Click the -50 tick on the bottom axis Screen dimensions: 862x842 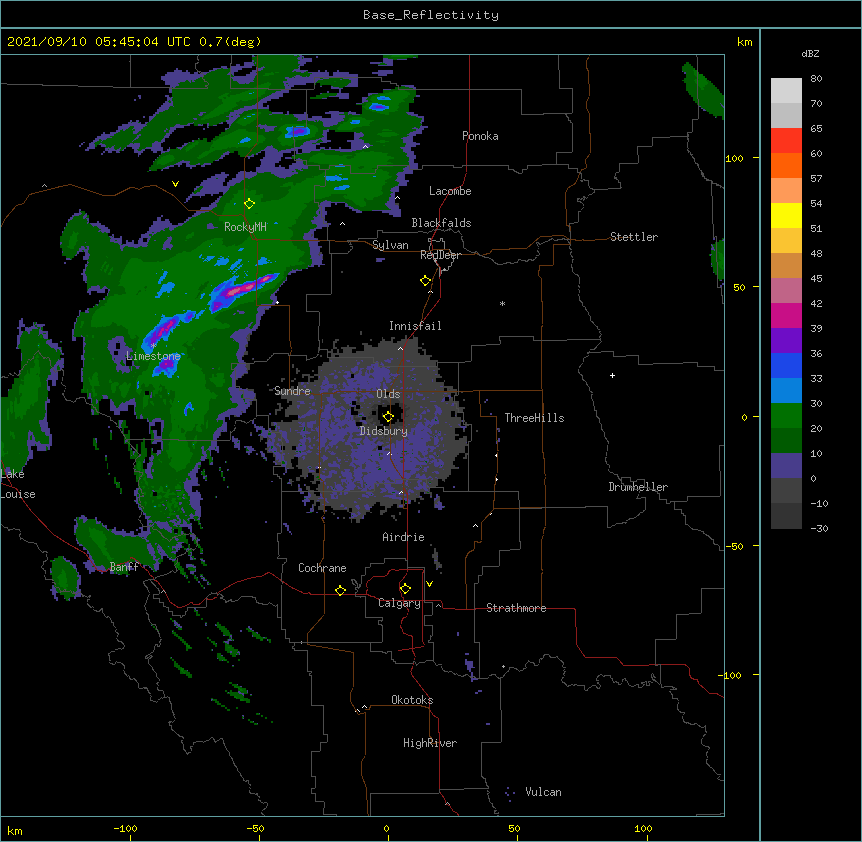point(255,828)
